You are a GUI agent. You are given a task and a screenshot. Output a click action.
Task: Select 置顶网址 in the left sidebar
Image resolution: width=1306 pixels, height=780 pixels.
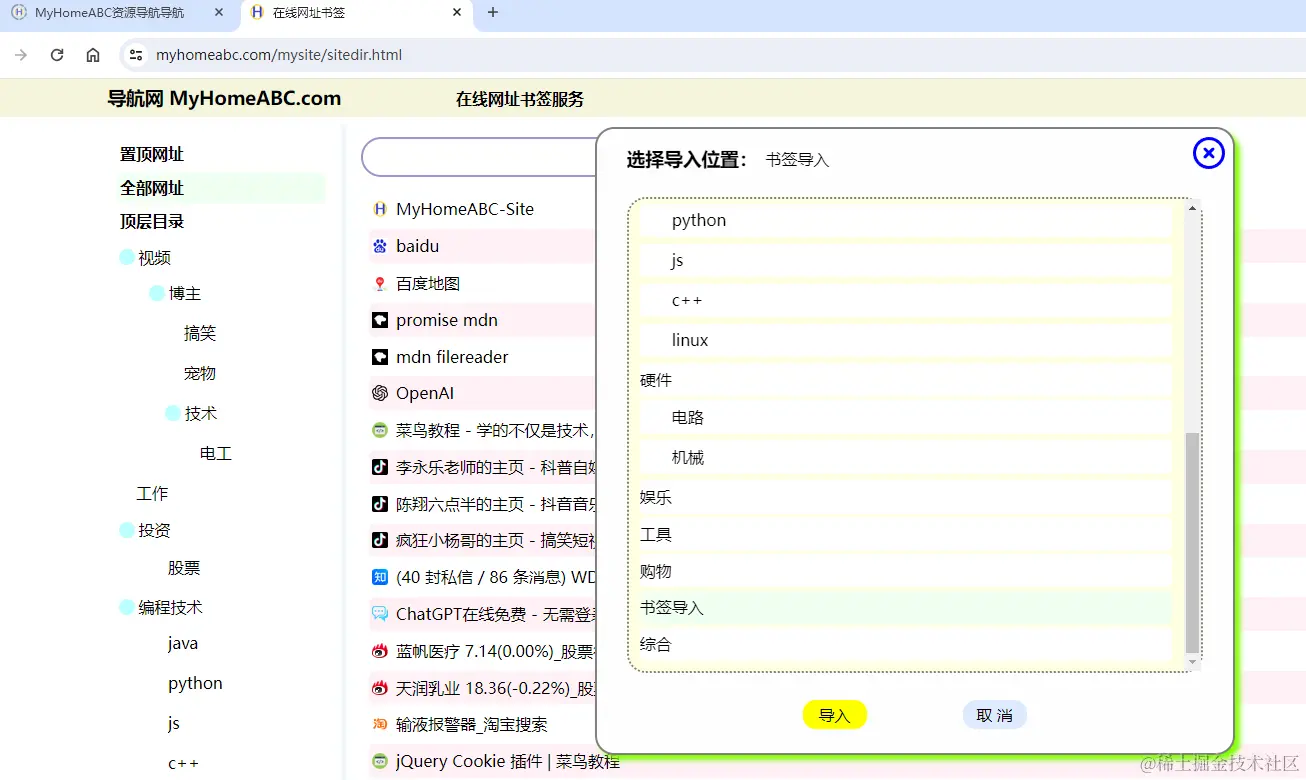point(151,153)
